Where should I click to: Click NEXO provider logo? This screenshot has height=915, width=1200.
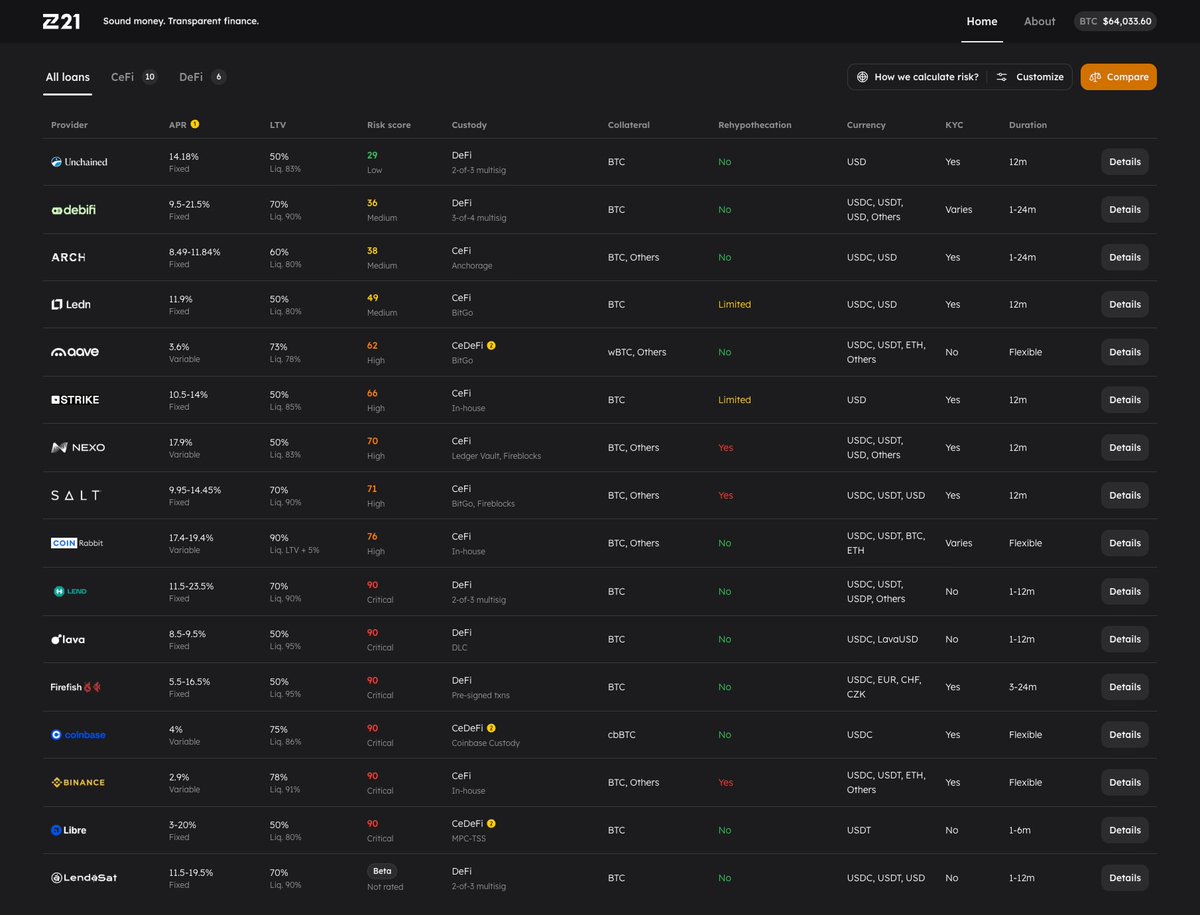(78, 447)
